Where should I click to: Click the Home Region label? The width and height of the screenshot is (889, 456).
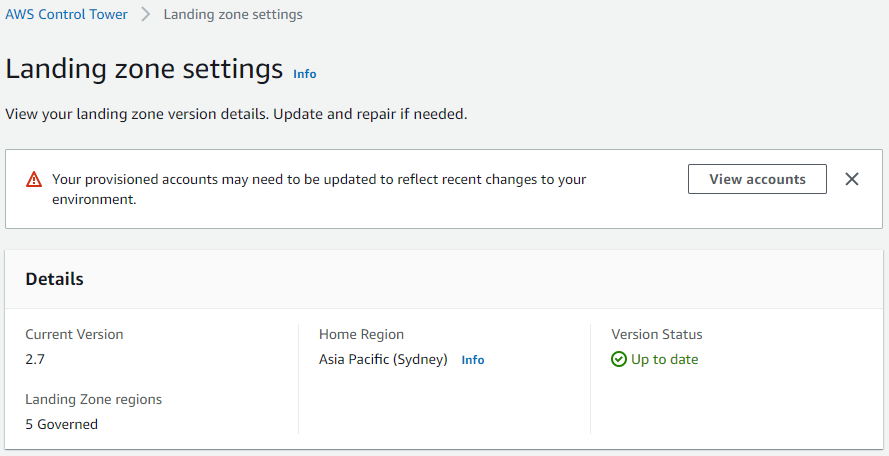pyautogui.click(x=361, y=335)
